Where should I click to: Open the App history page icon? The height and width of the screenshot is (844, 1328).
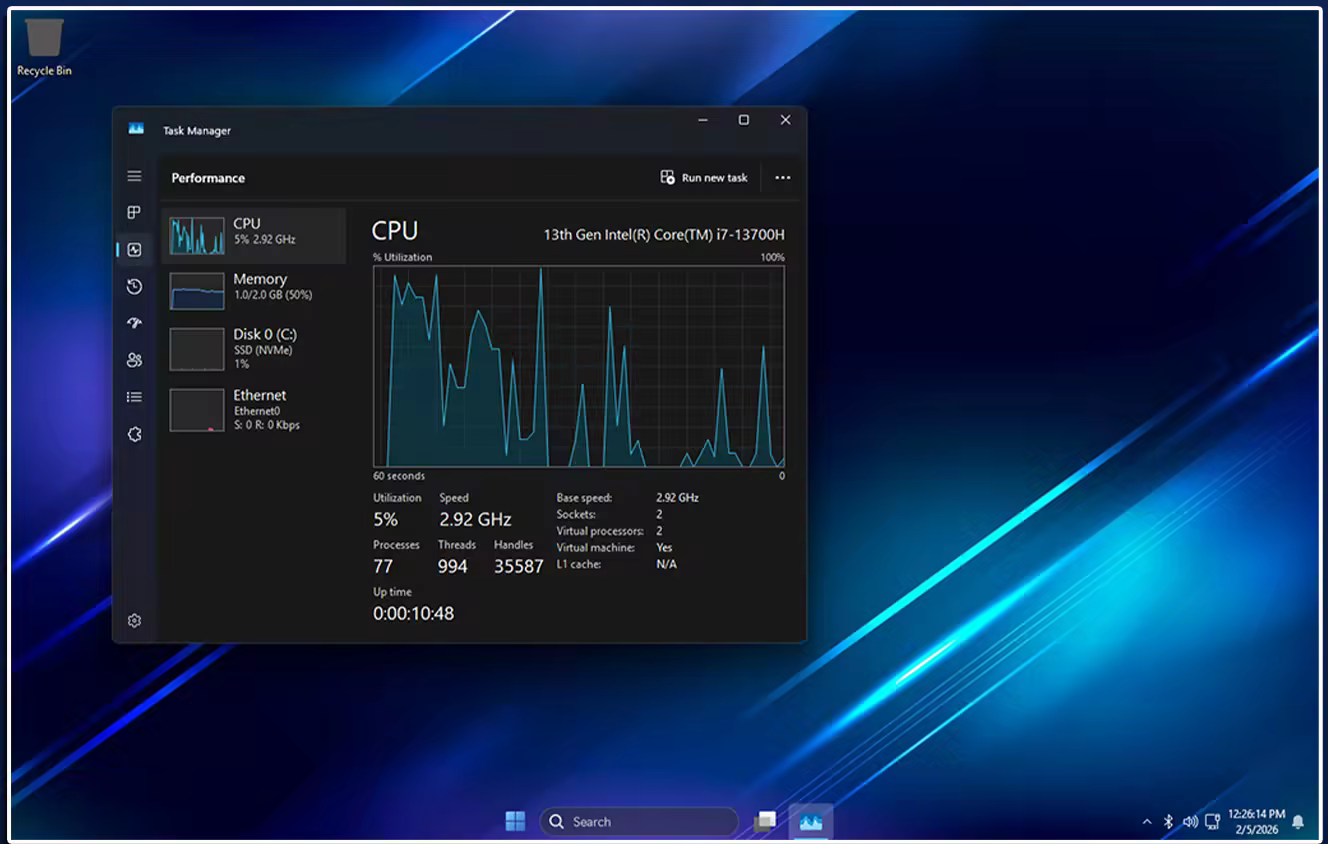tap(134, 287)
